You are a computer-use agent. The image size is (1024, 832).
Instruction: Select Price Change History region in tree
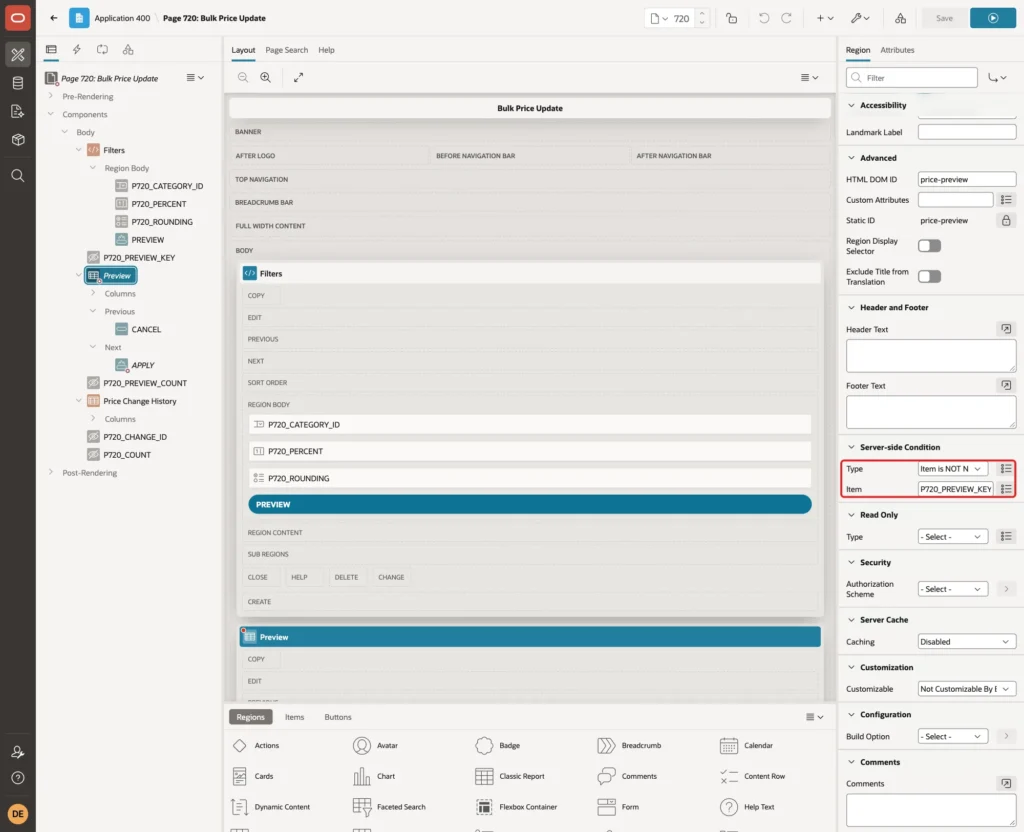point(140,401)
